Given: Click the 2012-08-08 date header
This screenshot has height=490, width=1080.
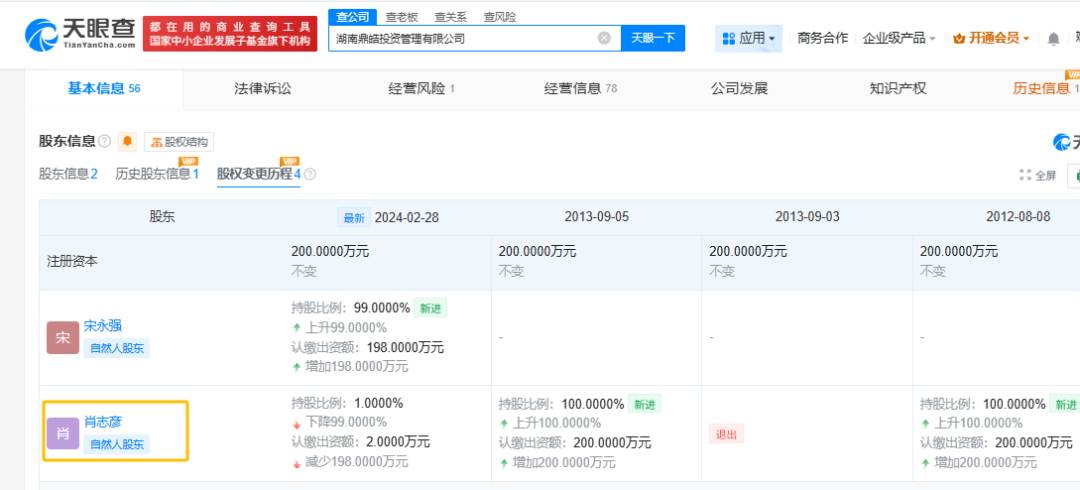Looking at the screenshot, I should pos(1018,217).
